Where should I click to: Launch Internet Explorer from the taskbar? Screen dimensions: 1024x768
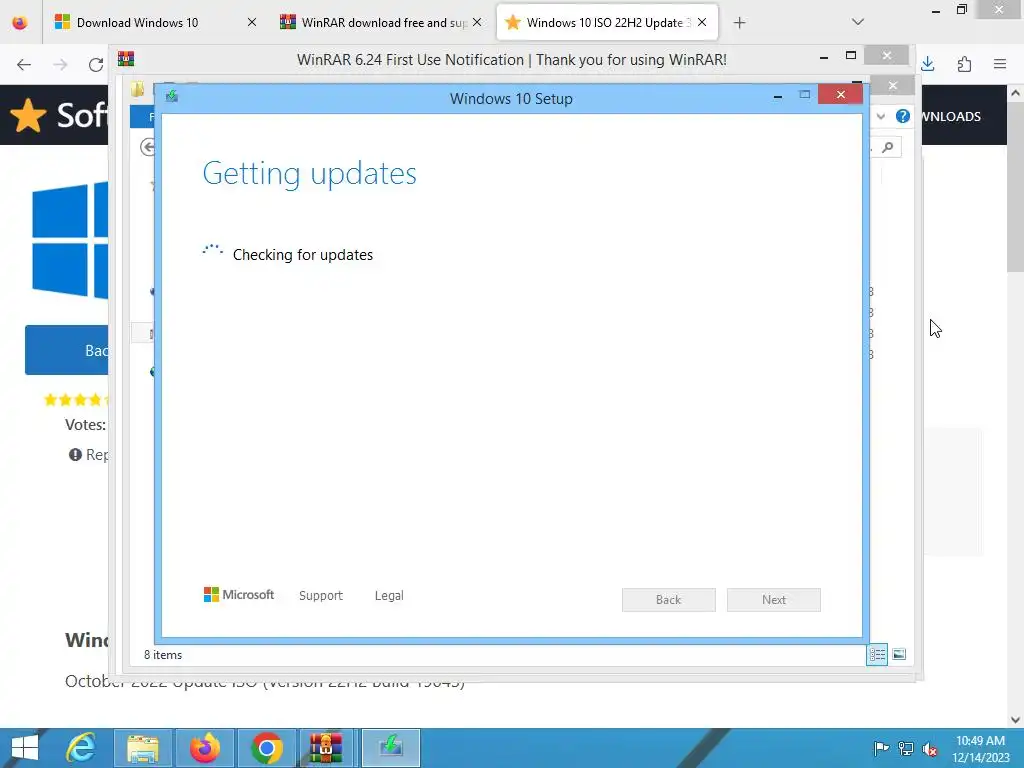(x=81, y=748)
